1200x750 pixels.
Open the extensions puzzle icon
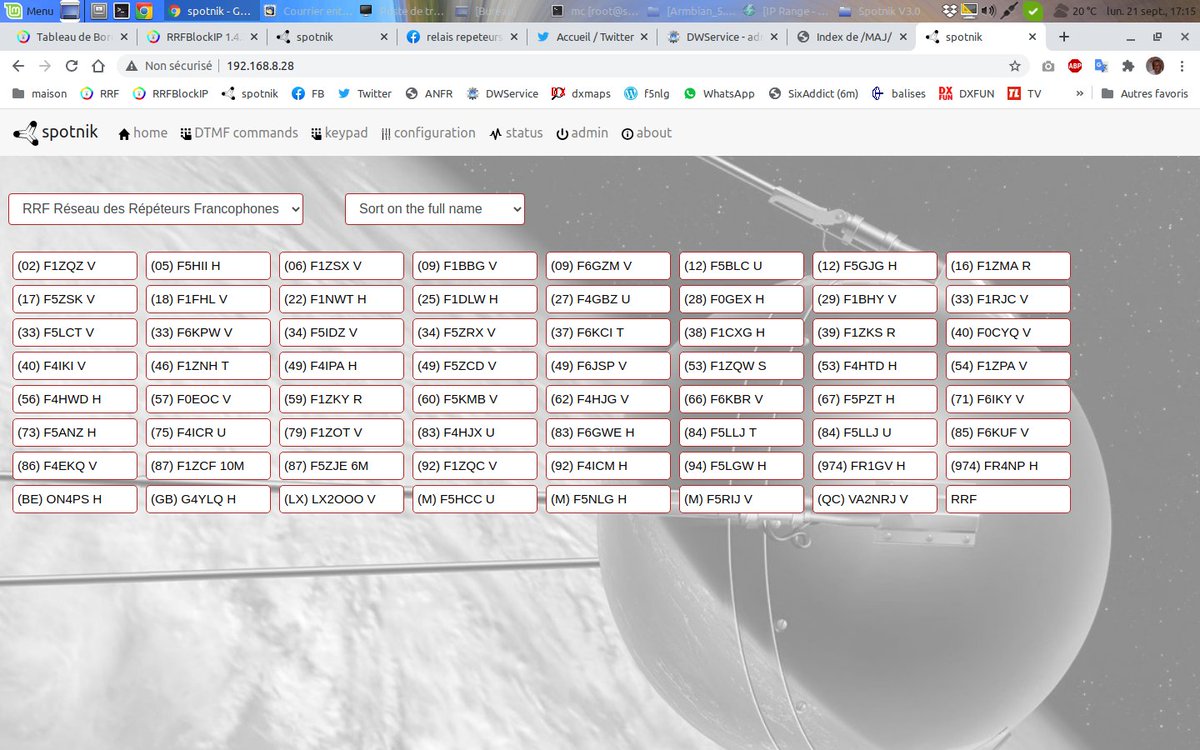(1128, 66)
